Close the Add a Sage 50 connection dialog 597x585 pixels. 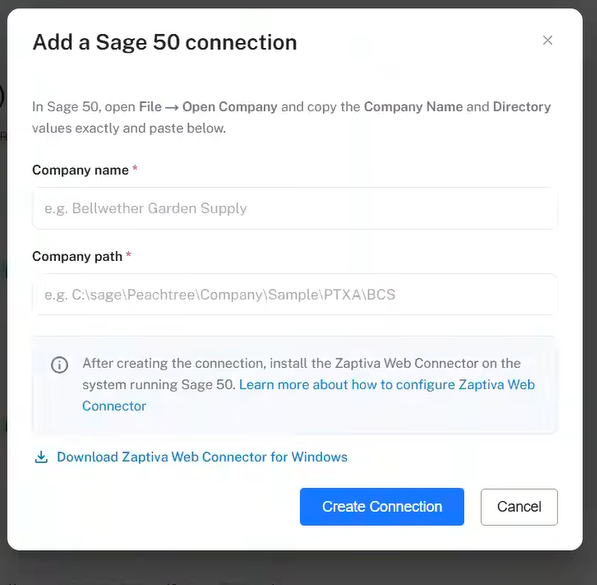547,40
